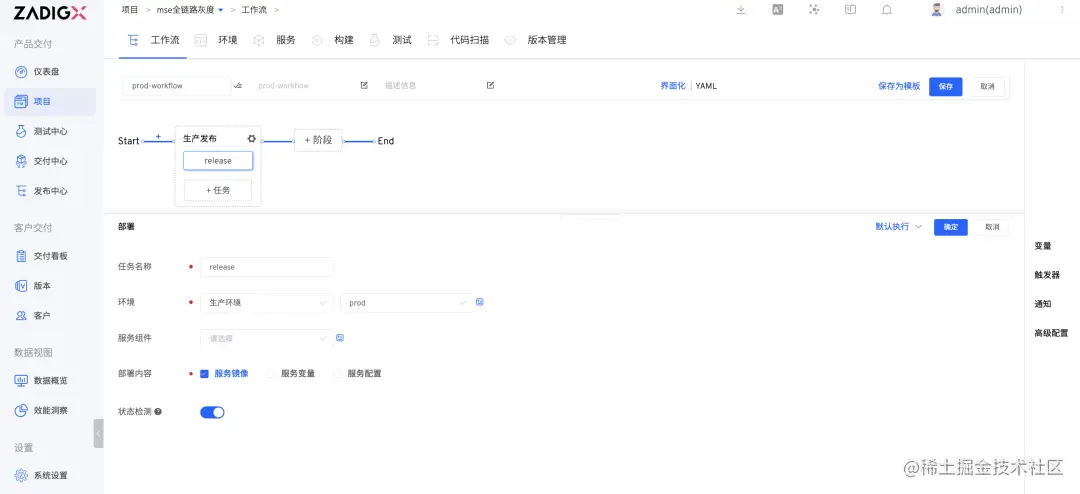This screenshot has width=1080, height=494.
Task: Switch to 界面化 view
Action: tap(673, 86)
